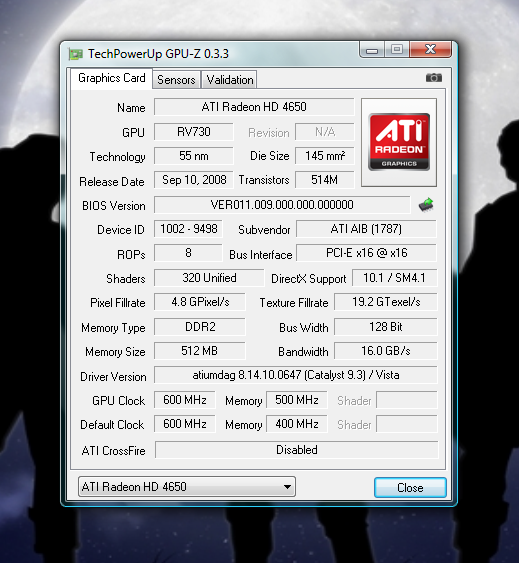Image resolution: width=519 pixels, height=563 pixels.
Task: Minimize the GPU-Z window
Action: coord(372,50)
